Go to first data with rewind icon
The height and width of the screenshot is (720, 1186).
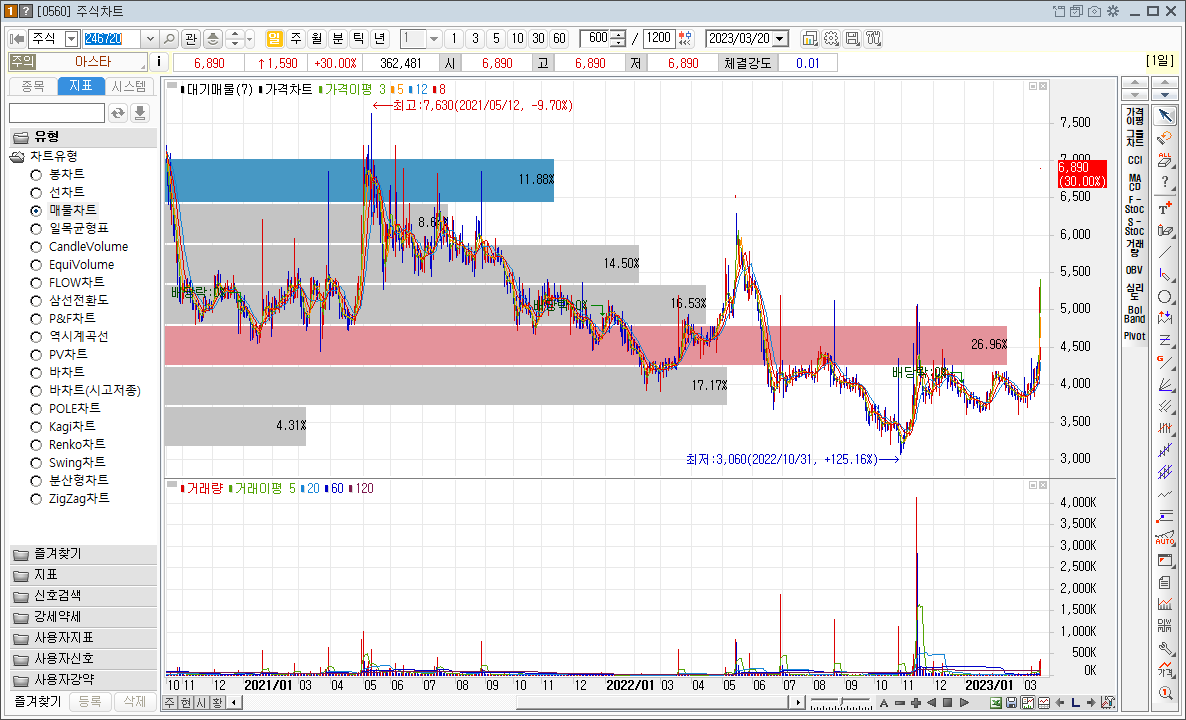click(x=17, y=39)
